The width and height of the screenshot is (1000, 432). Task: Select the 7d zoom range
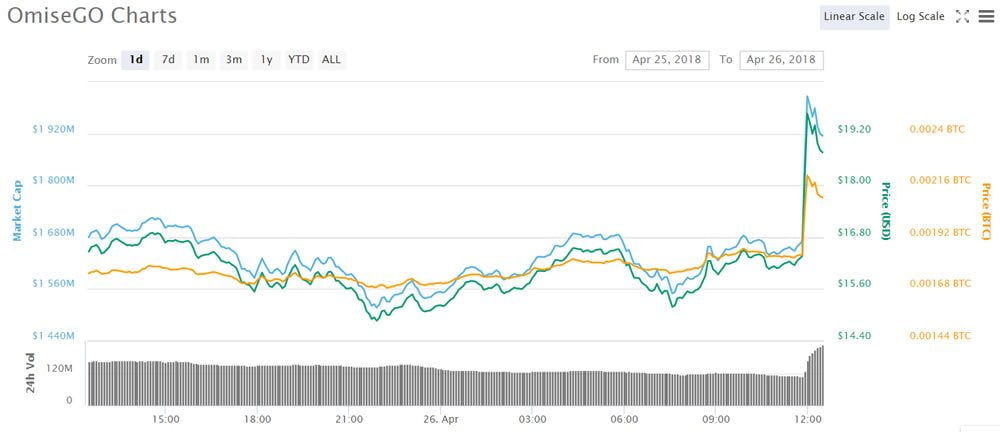[x=168, y=60]
